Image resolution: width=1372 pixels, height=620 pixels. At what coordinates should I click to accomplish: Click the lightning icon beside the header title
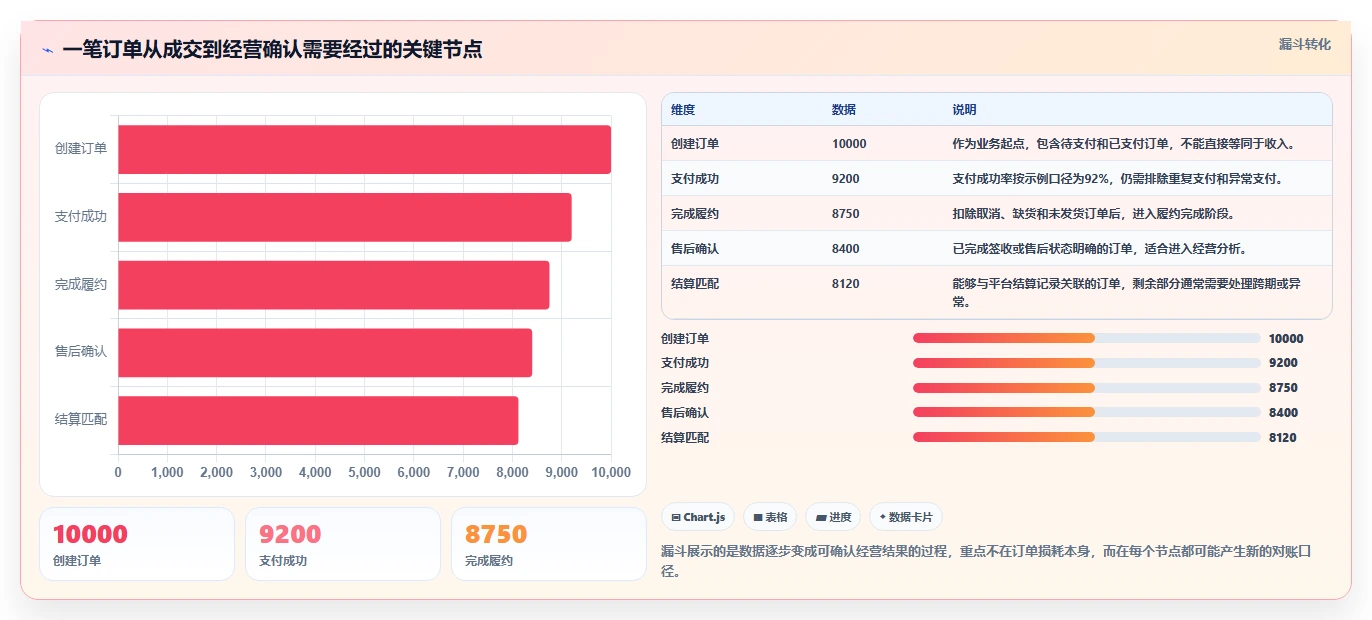pos(47,50)
